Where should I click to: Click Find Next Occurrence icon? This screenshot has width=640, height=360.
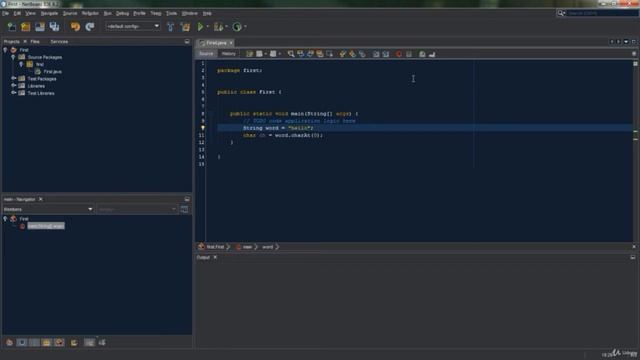(x=310, y=54)
